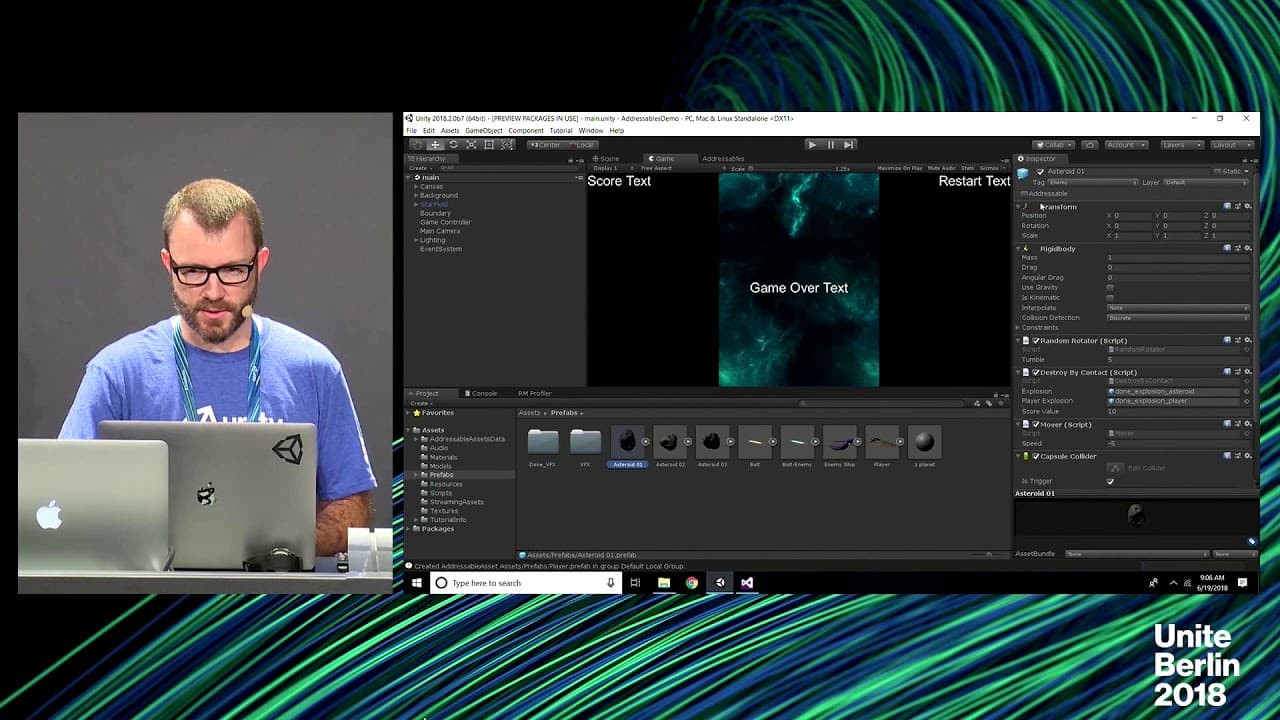The image size is (1280, 720).
Task: Select the Hand tool in Unity toolbar
Action: click(x=417, y=145)
